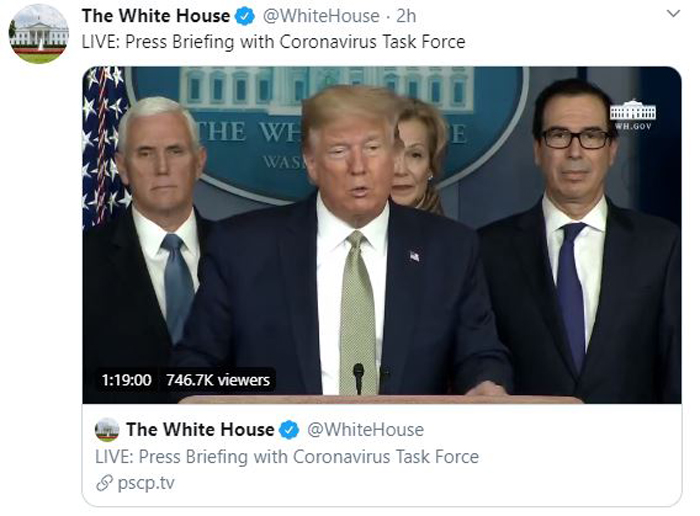The height and width of the screenshot is (516, 700).
Task: Click the small White House avatar in card
Action: [107, 430]
